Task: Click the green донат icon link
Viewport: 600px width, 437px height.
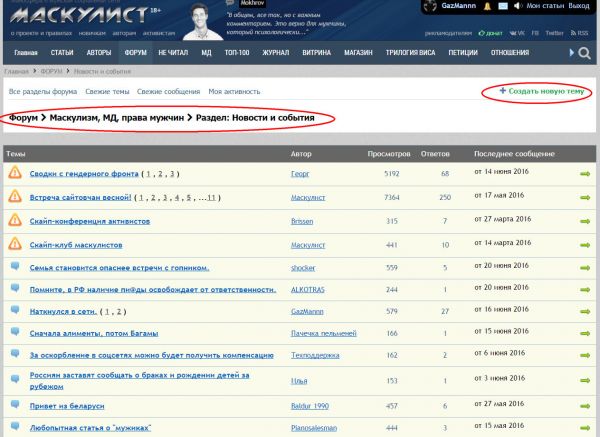Action: (491, 32)
